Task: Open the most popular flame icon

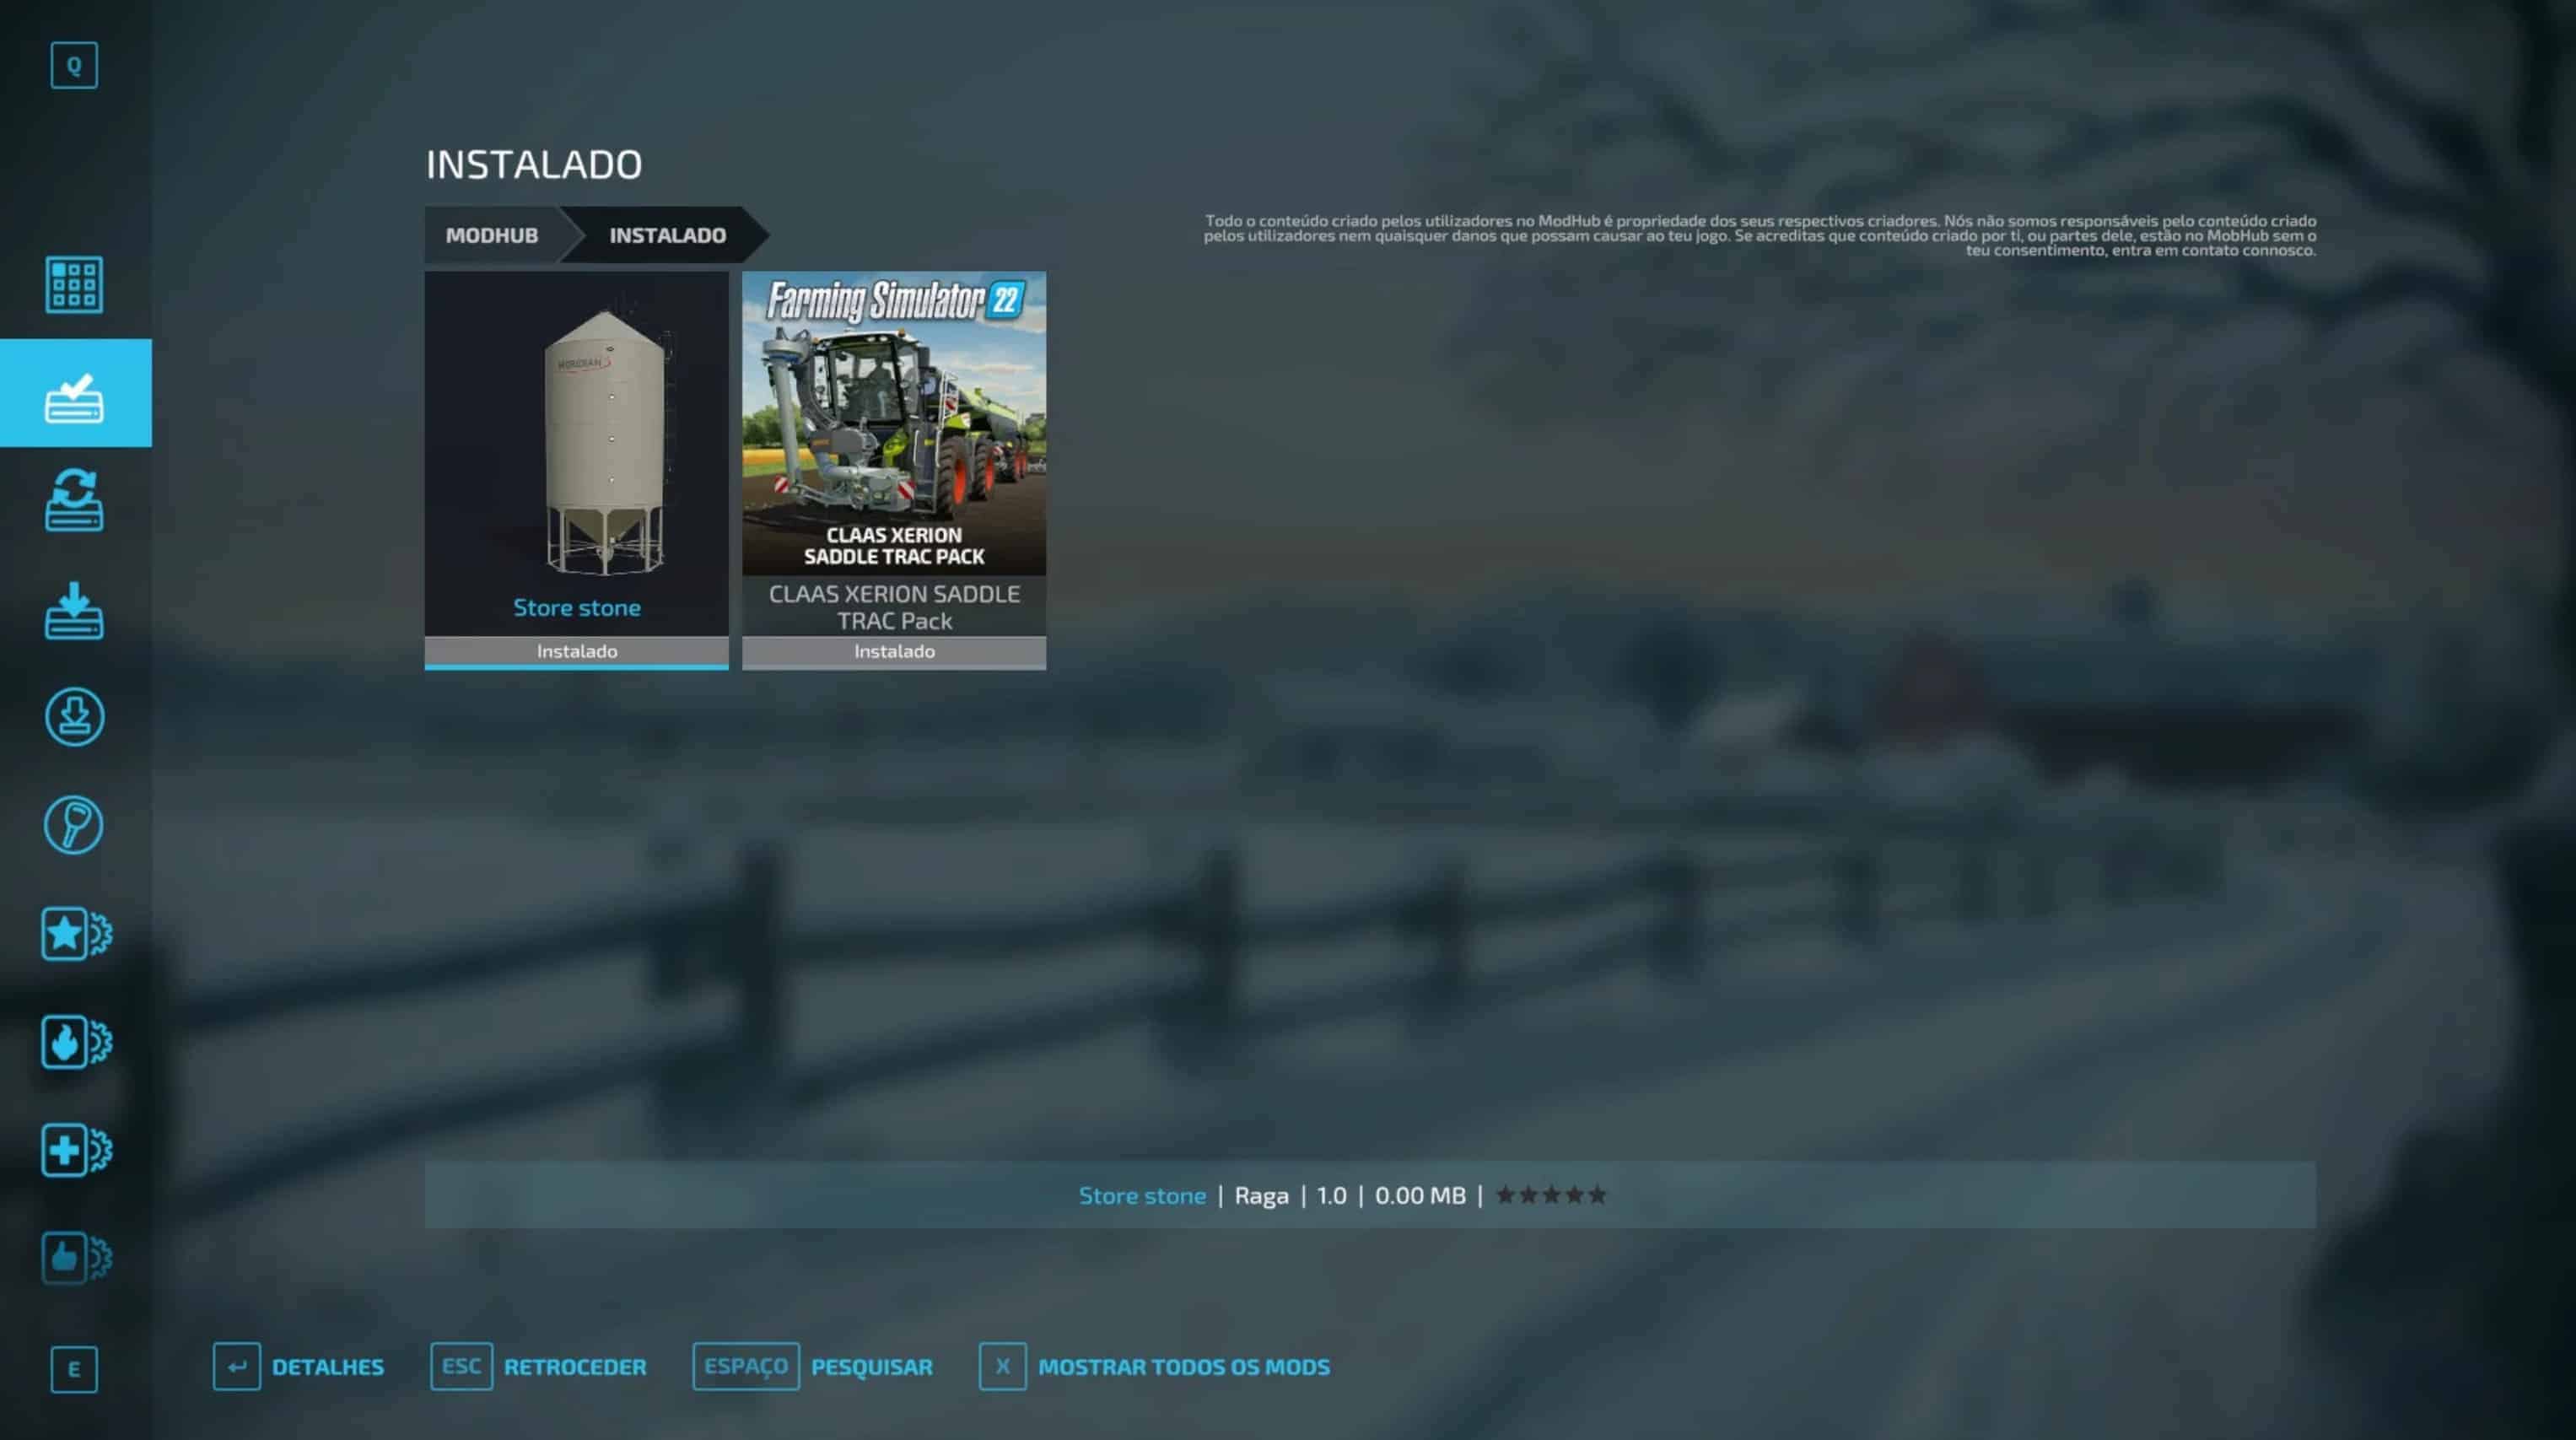Action: click(74, 1042)
